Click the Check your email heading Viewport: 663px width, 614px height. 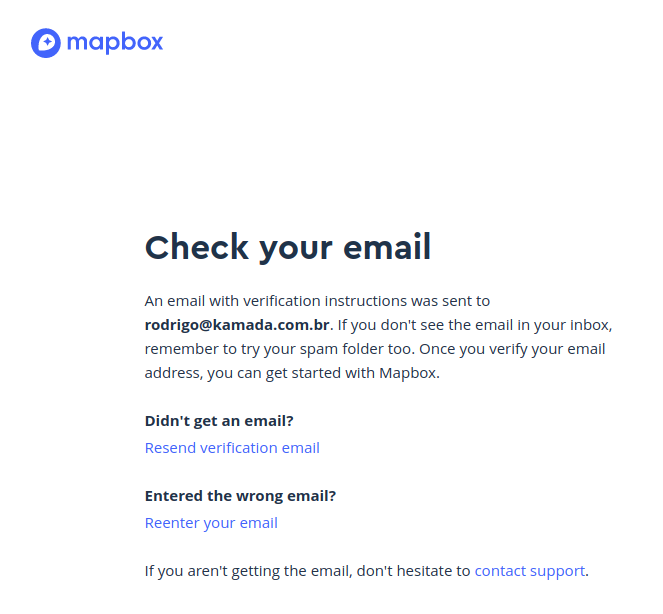[288, 247]
